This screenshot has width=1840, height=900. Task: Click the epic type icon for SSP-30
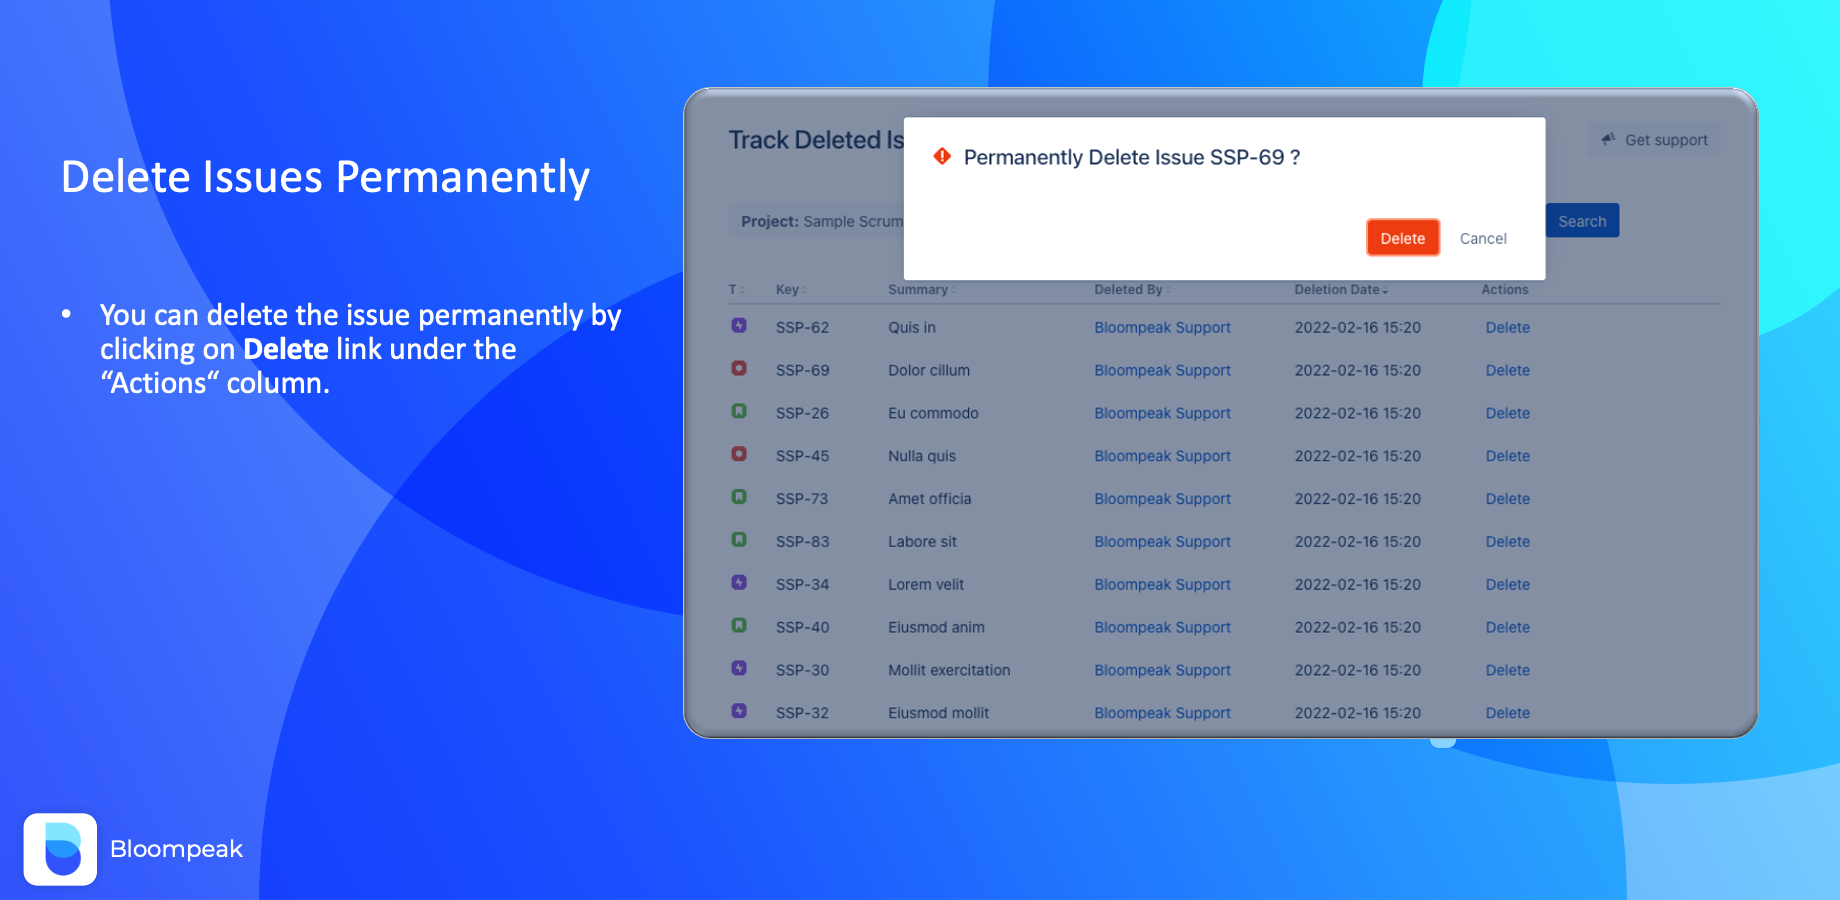point(739,668)
